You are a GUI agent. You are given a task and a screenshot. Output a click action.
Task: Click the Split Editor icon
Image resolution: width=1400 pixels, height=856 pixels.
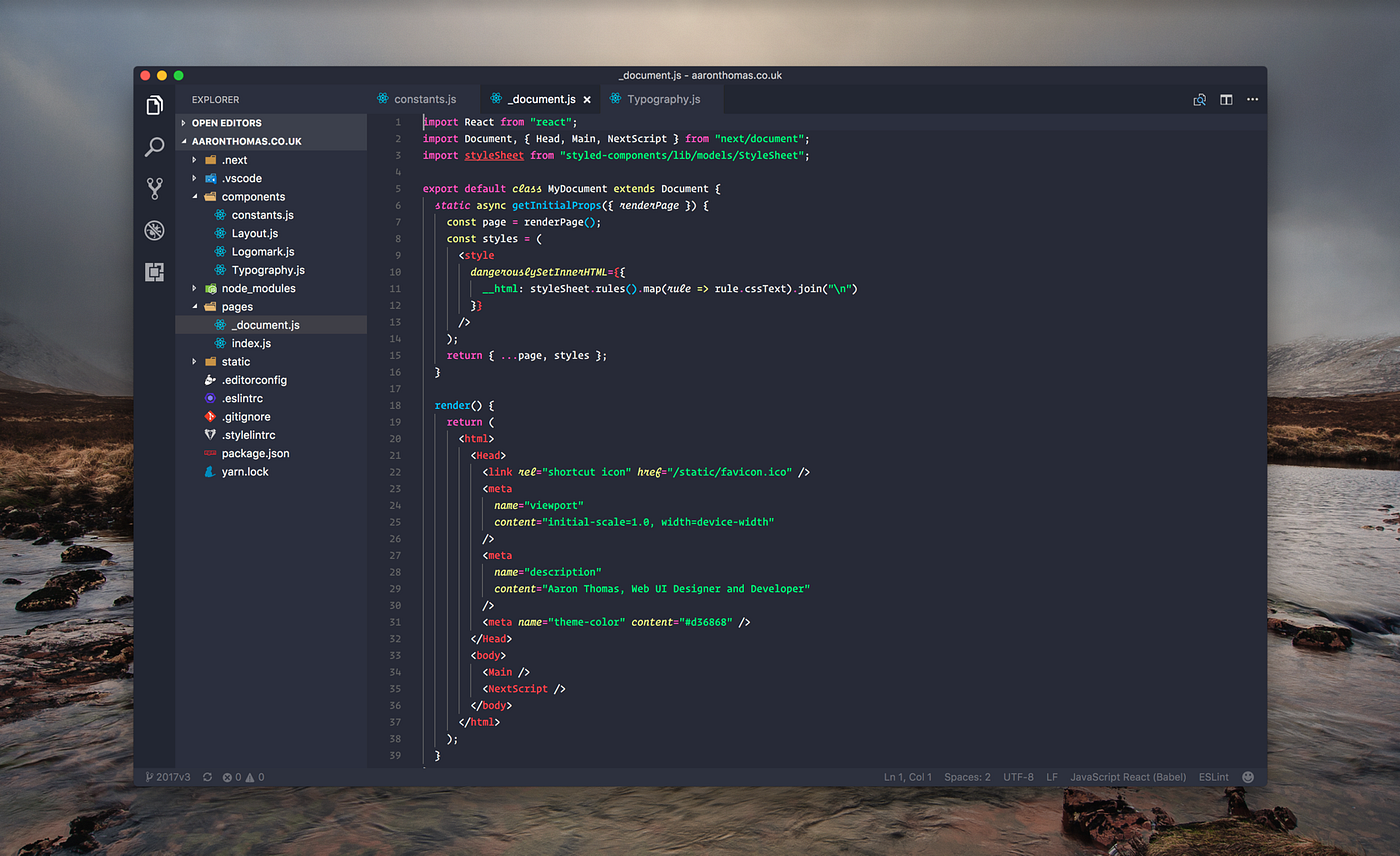1226,100
